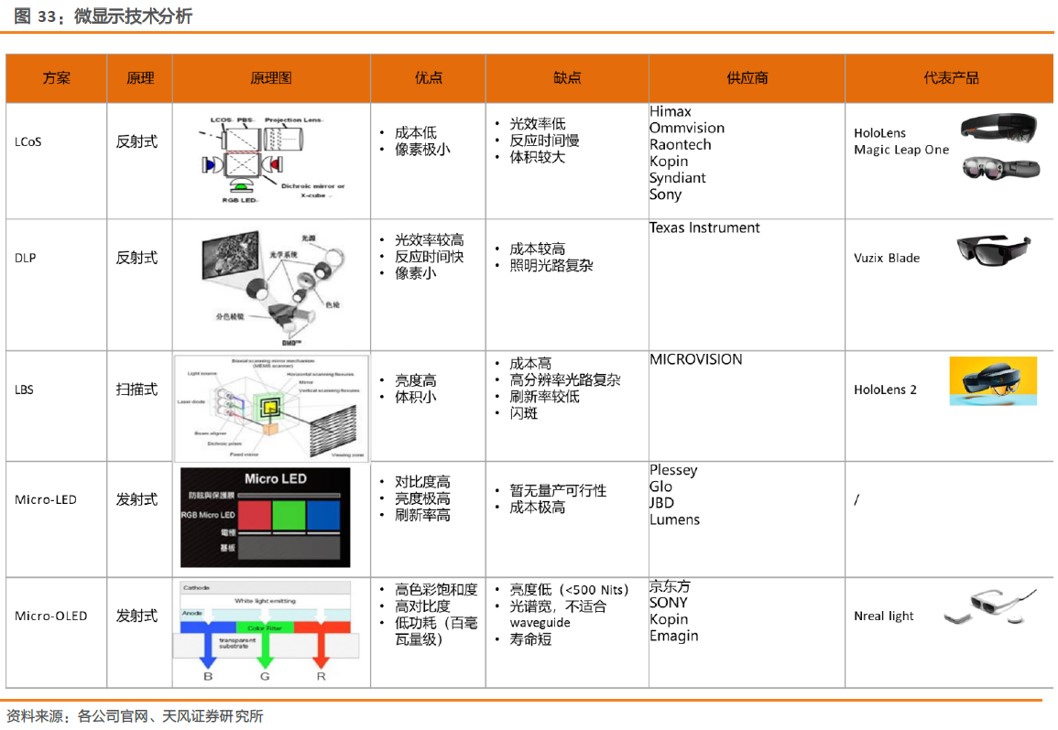Screen dimensions: 1058x730
Task: Click the Texas Instrument supplier text
Action: pyautogui.click(x=704, y=228)
